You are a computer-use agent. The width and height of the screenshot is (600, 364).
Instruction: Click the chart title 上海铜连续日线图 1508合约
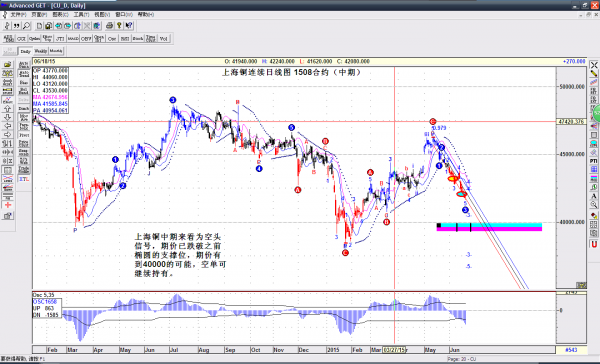(x=291, y=72)
